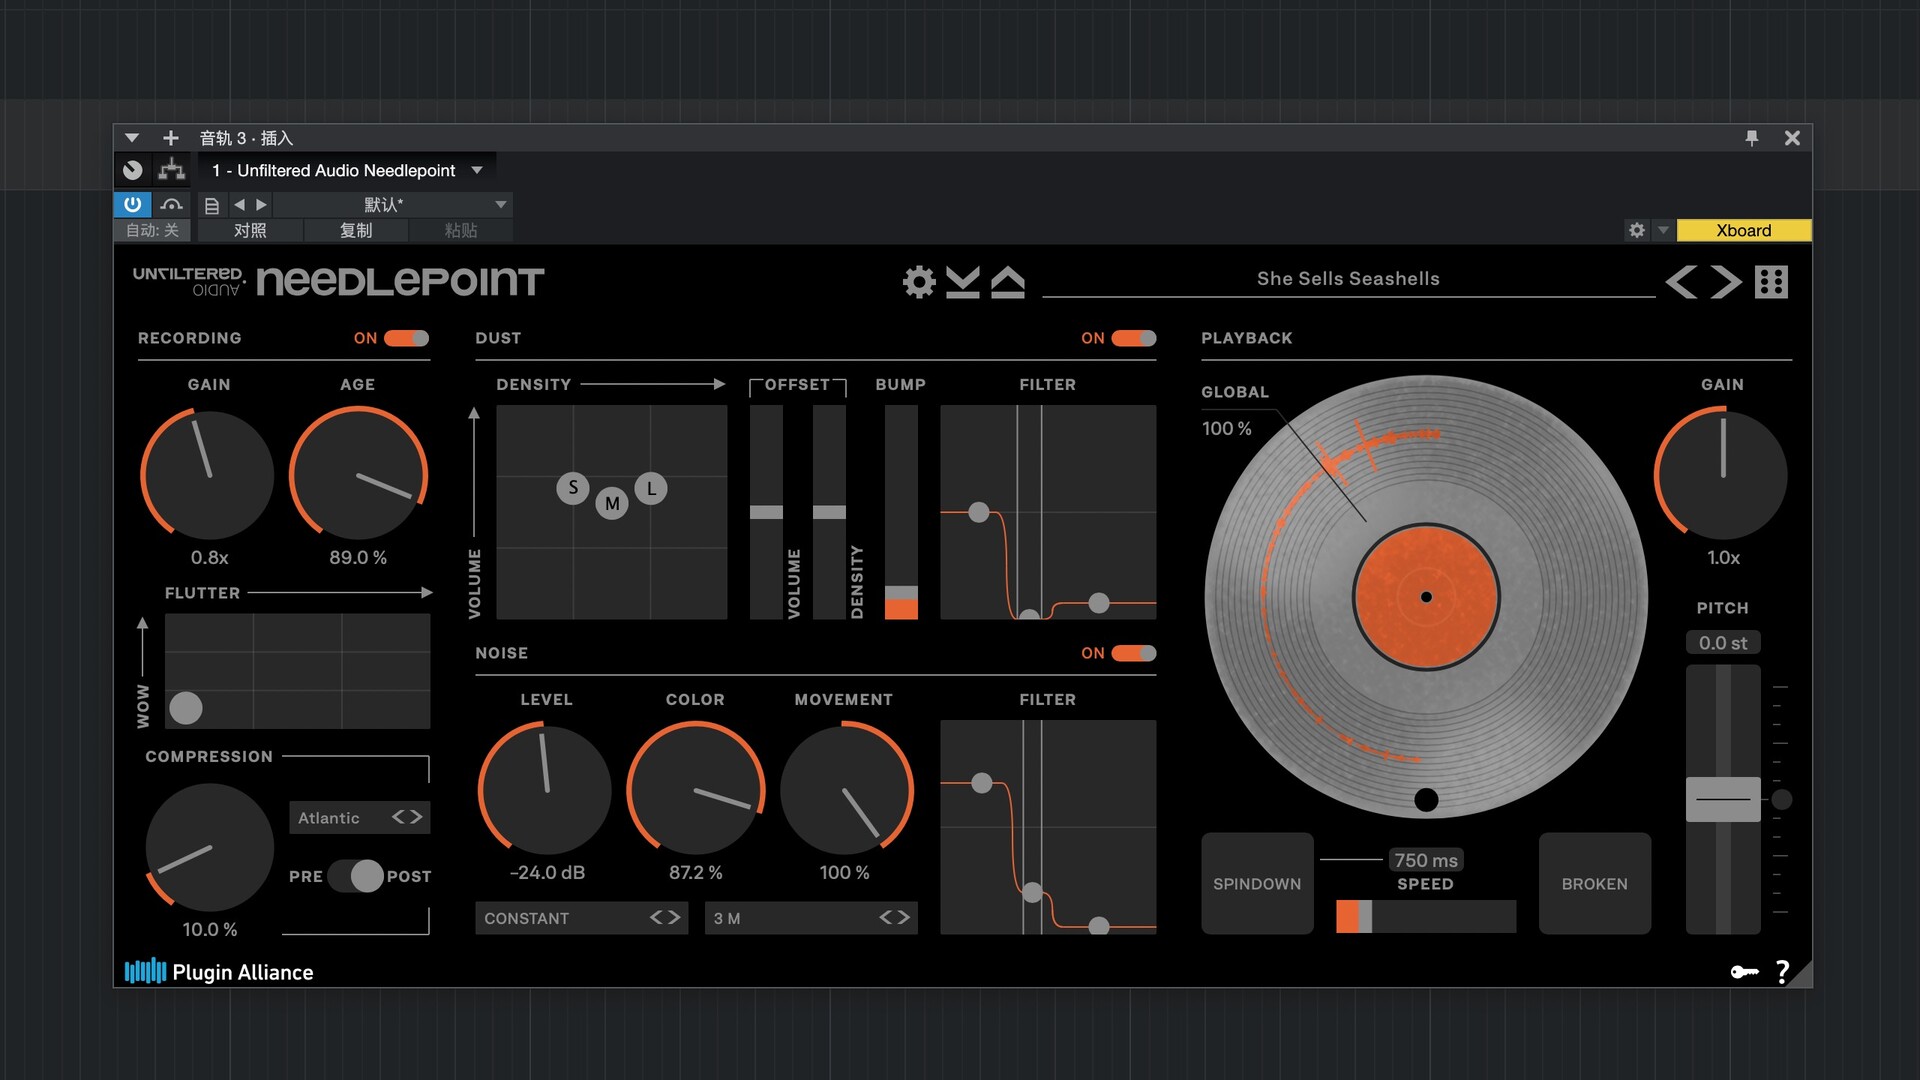Click the She Sells Seashells preset name
Screen dimensions: 1920x1080
(x=1348, y=279)
